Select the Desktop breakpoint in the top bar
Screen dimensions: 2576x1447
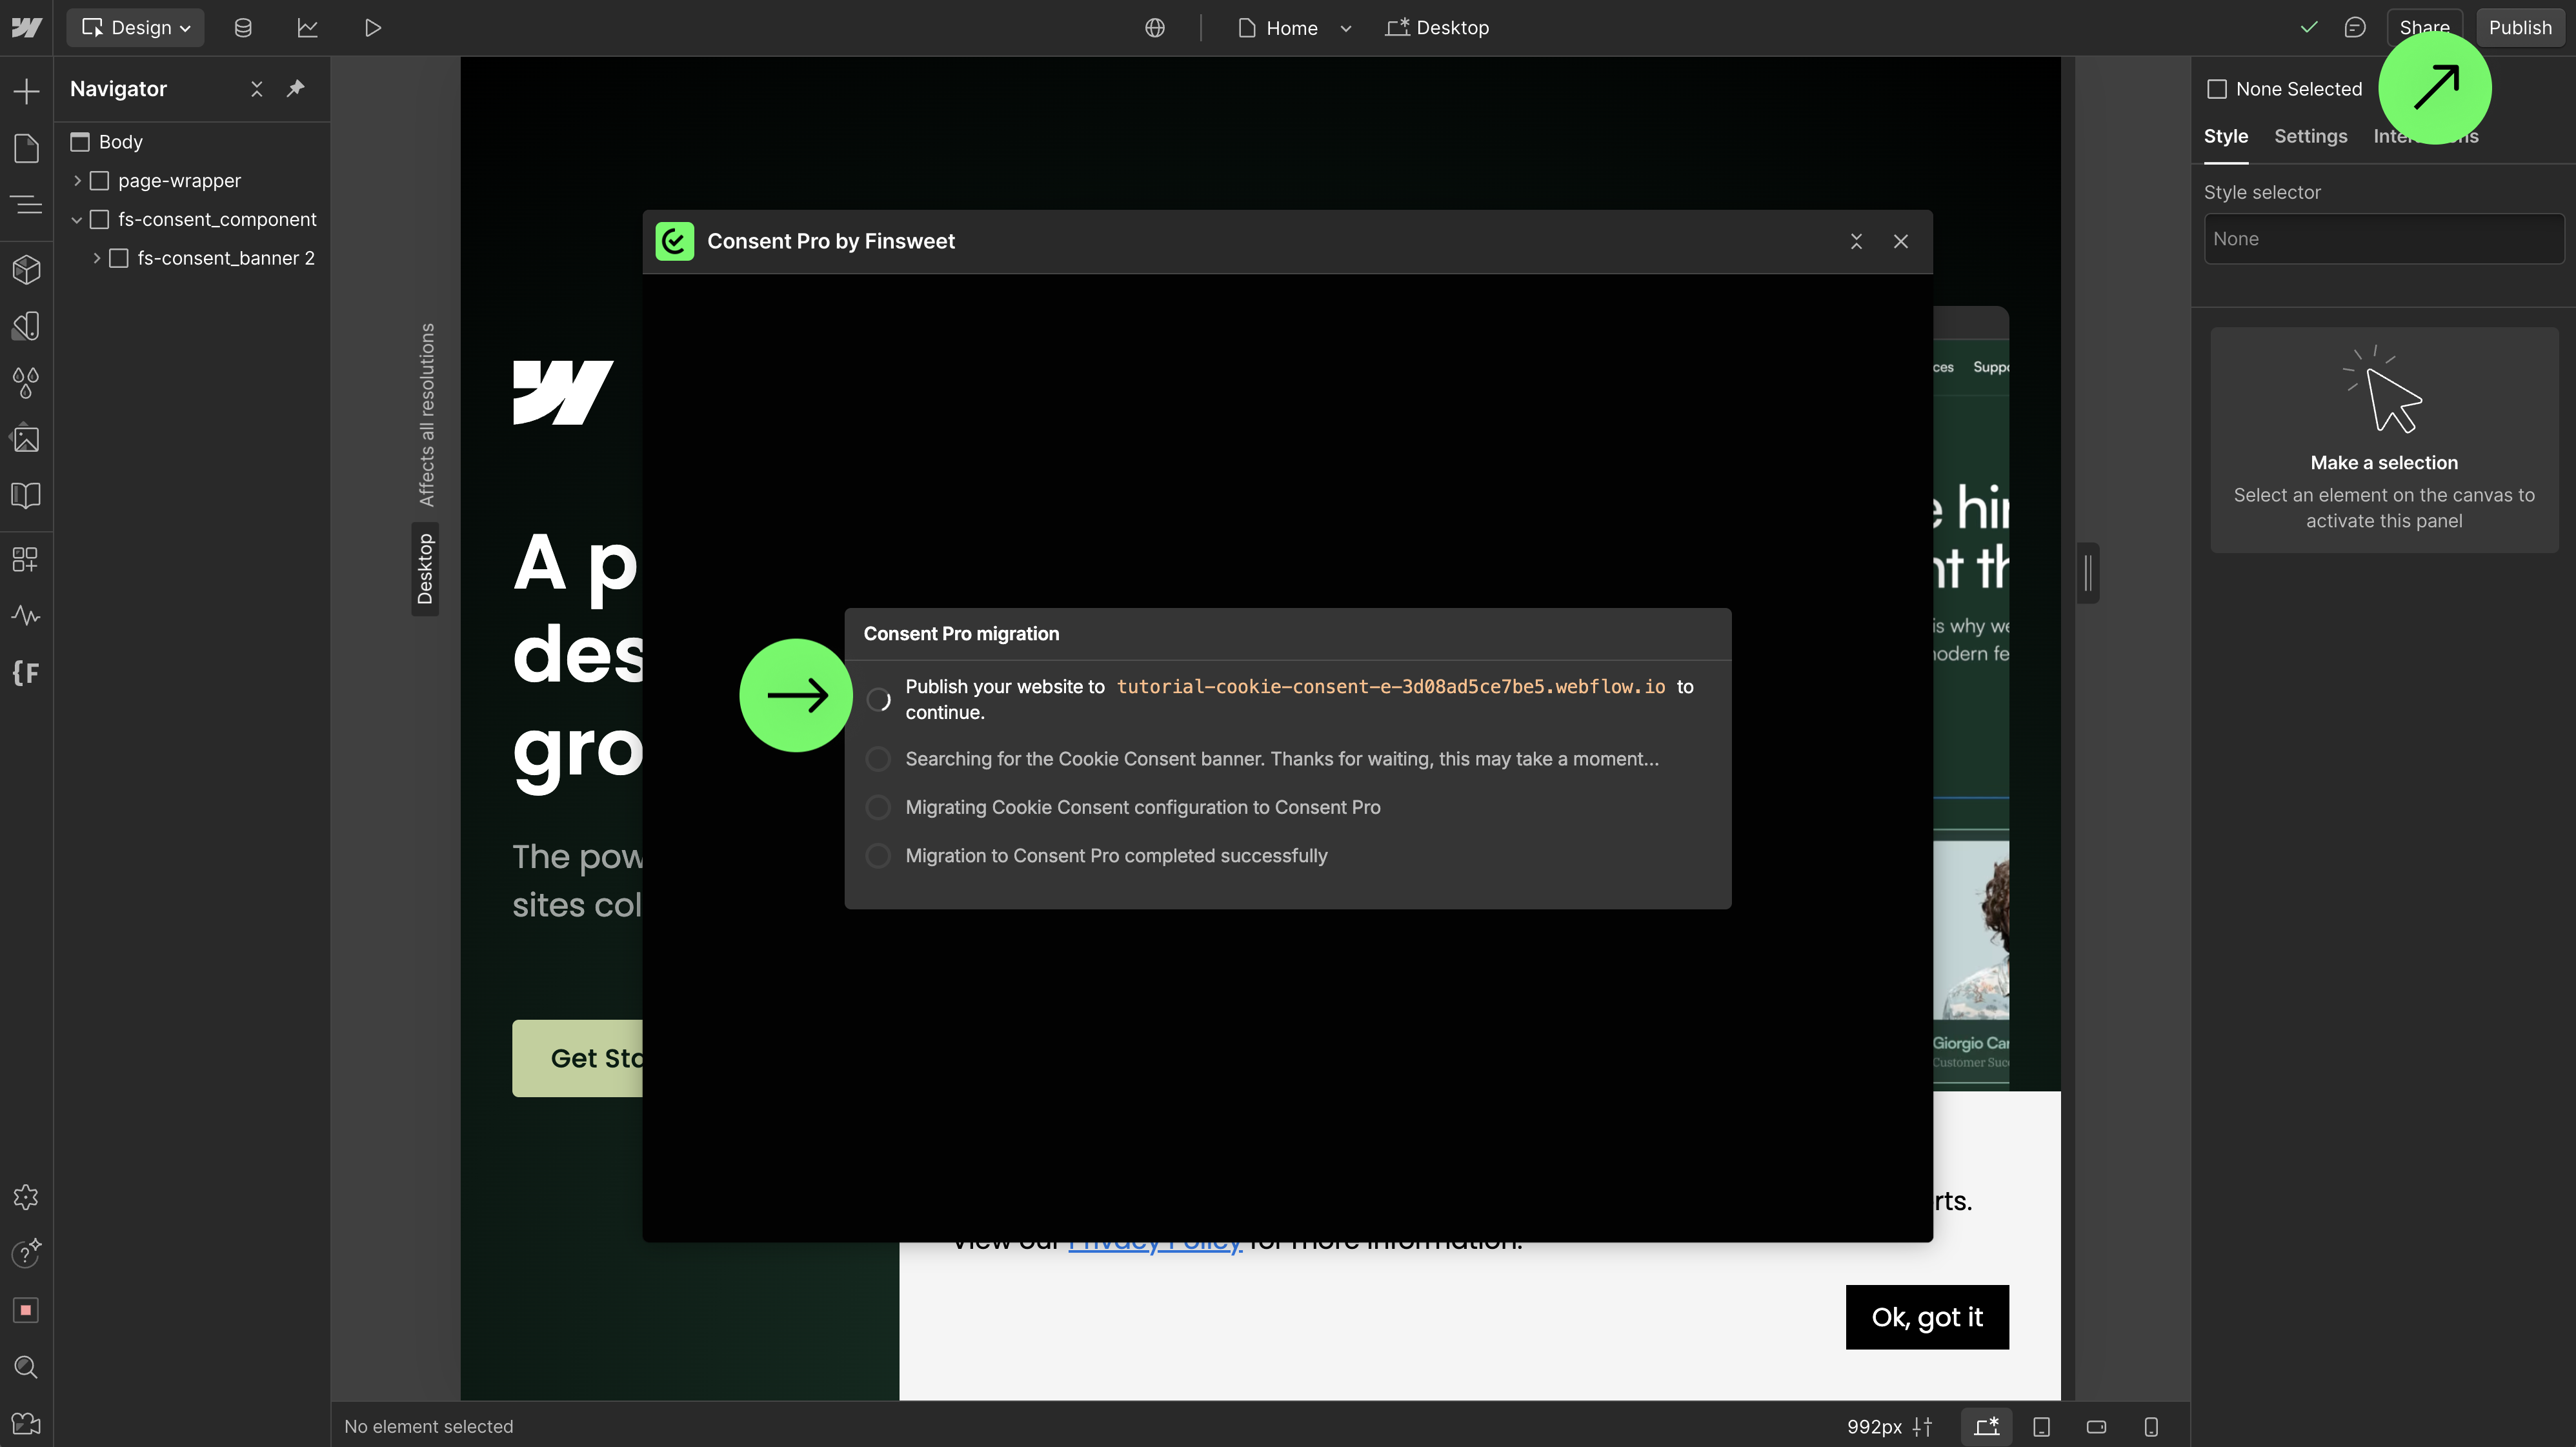pos(1438,28)
